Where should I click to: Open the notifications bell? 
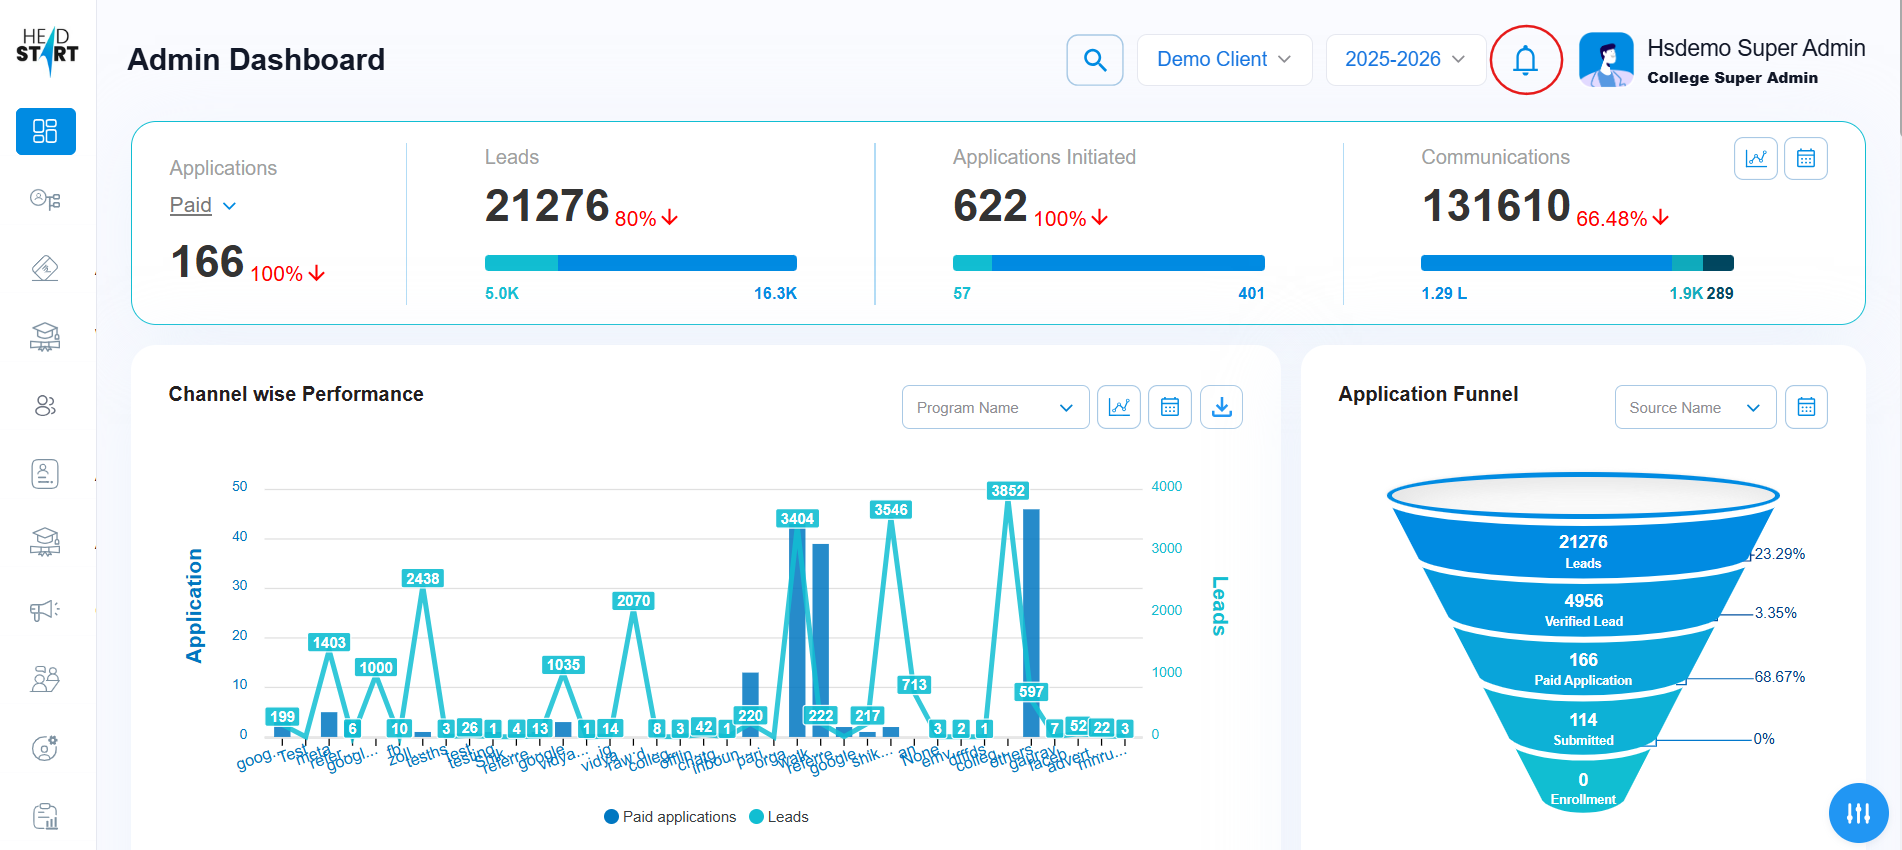click(x=1525, y=60)
